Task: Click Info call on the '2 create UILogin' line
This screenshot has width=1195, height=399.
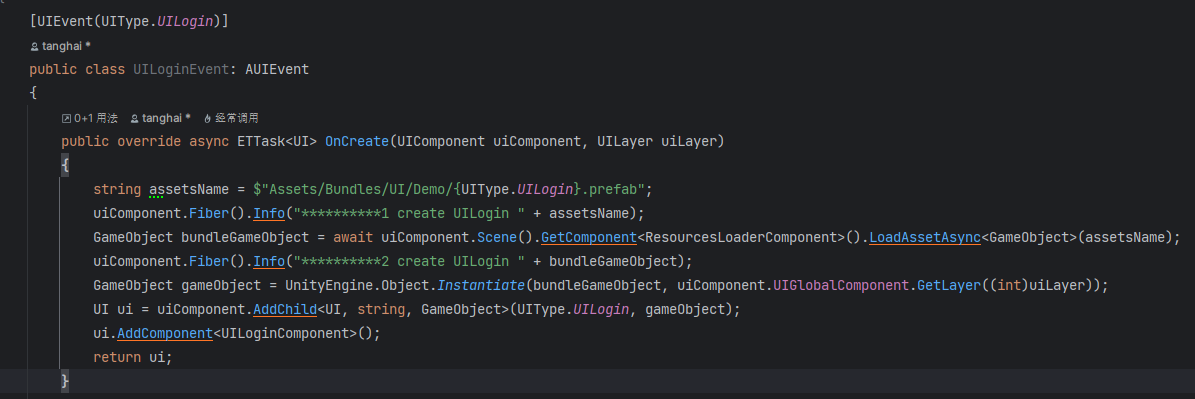Action: tap(269, 261)
